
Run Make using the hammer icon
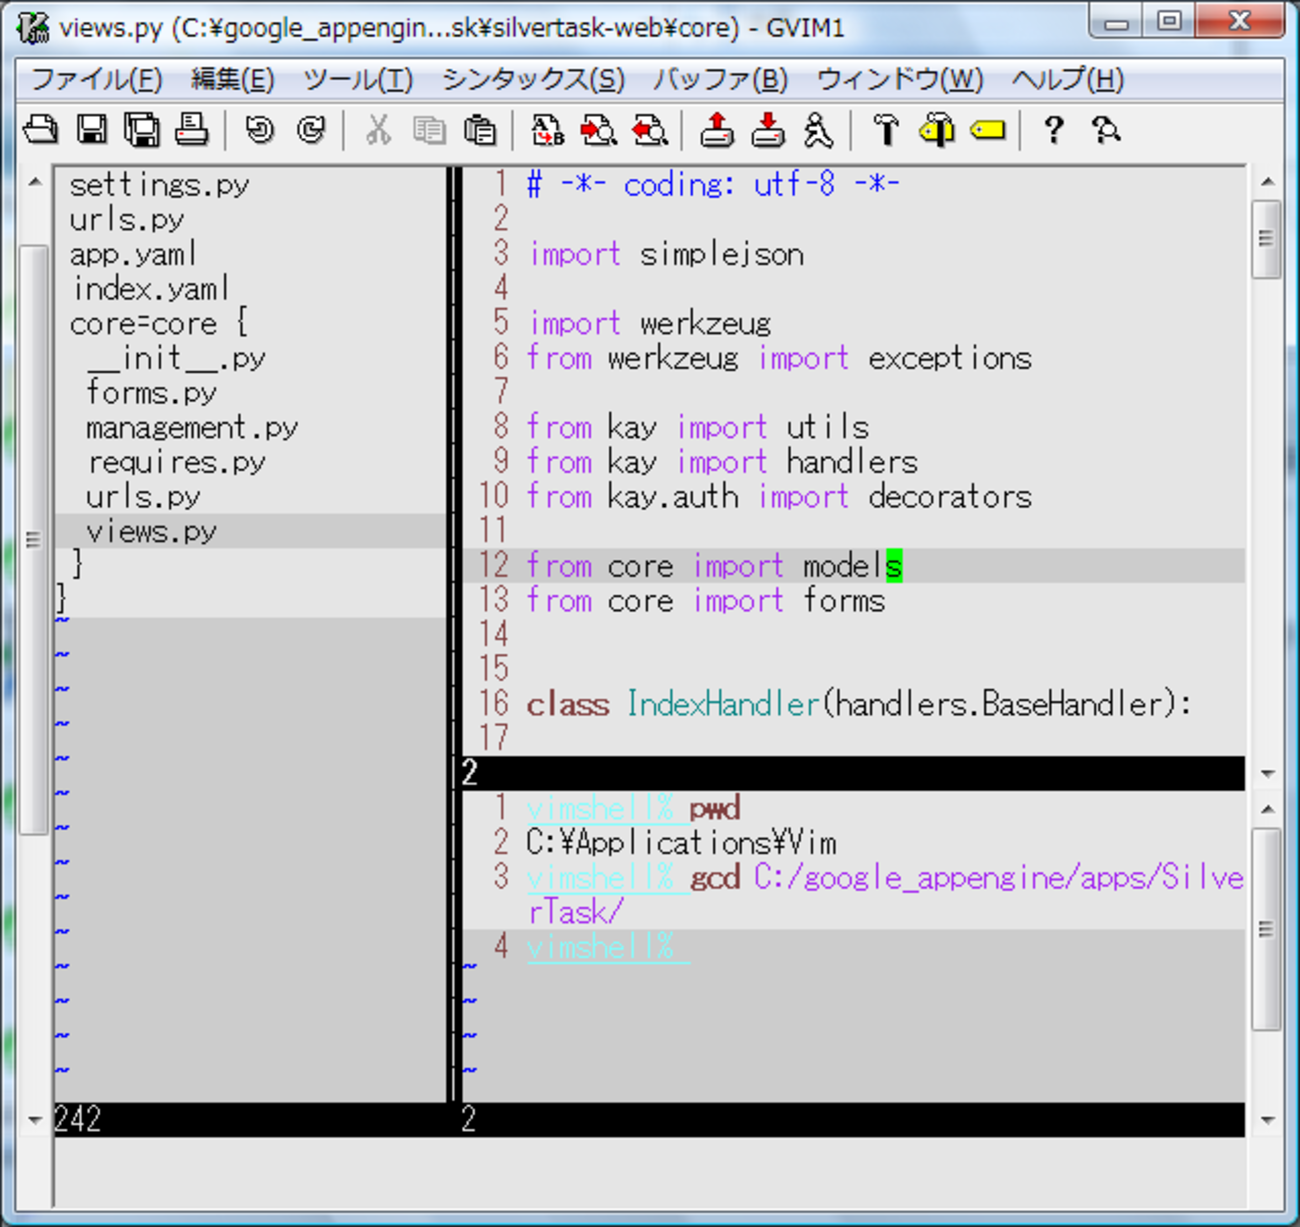point(886,130)
